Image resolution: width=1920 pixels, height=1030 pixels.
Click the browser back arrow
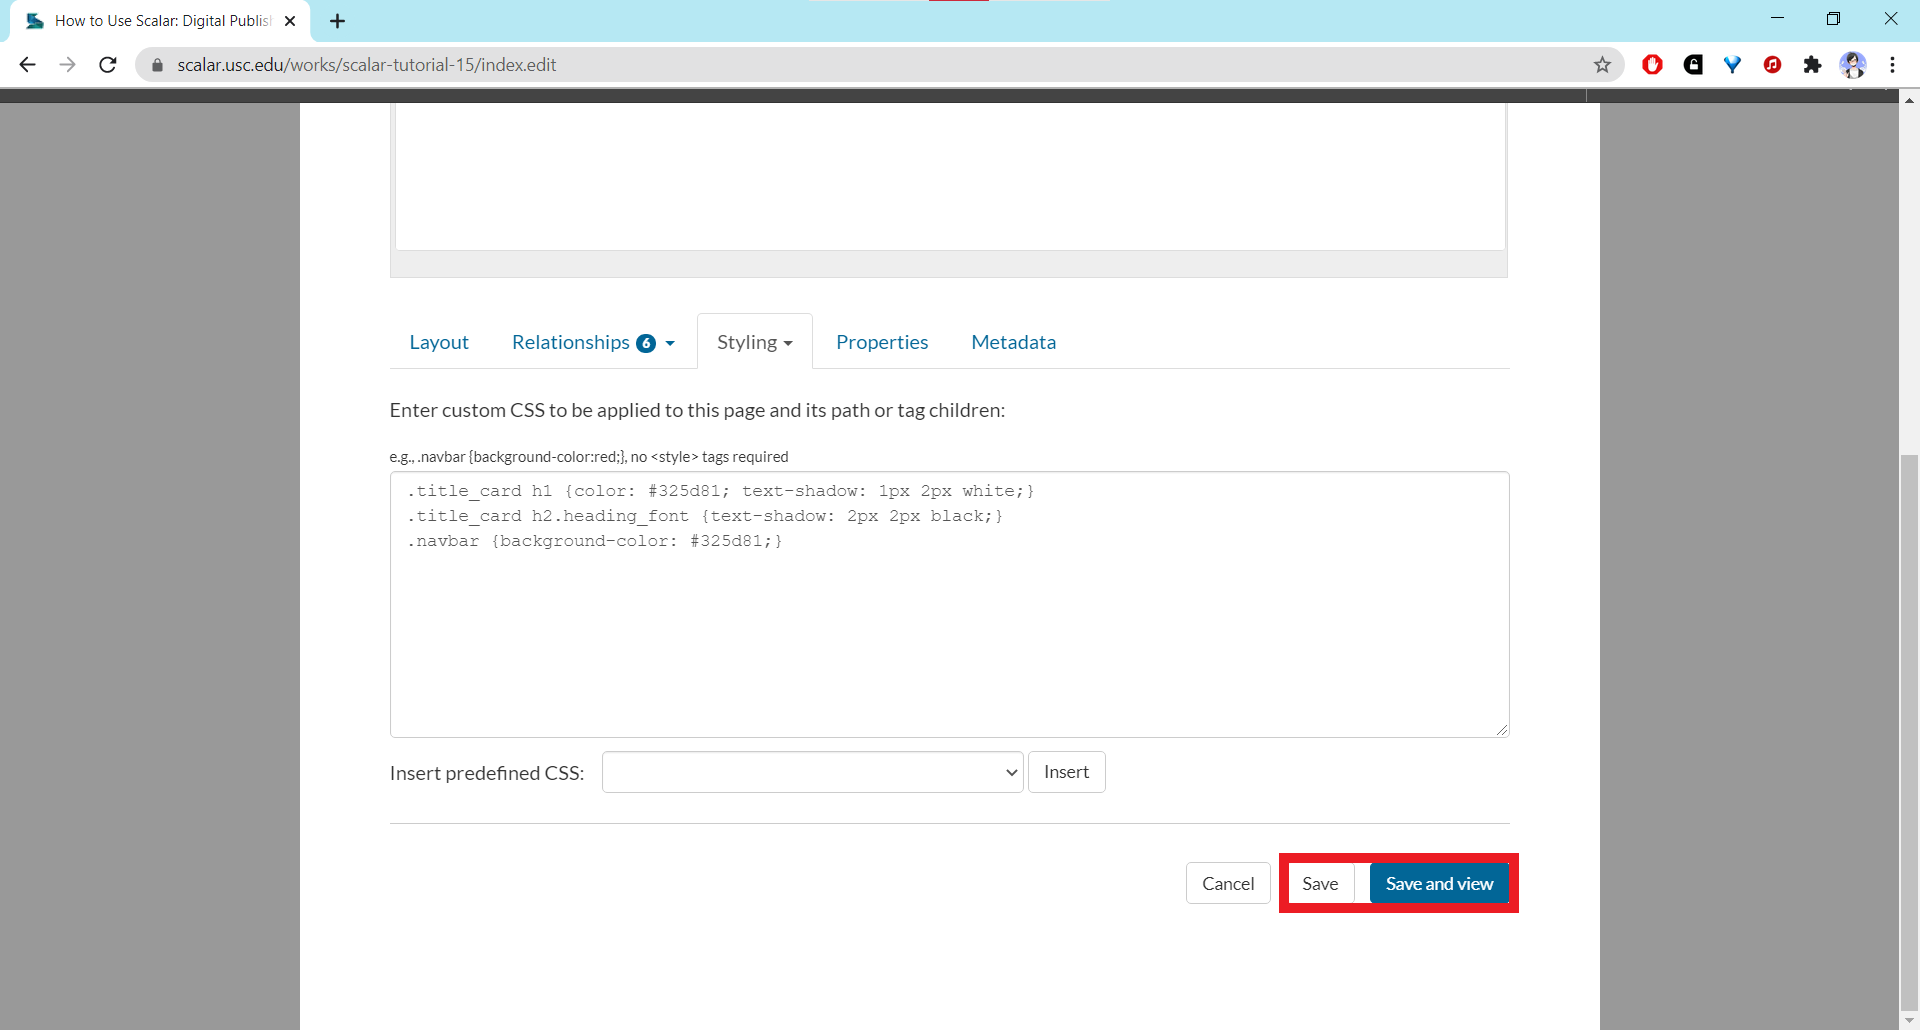click(27, 65)
